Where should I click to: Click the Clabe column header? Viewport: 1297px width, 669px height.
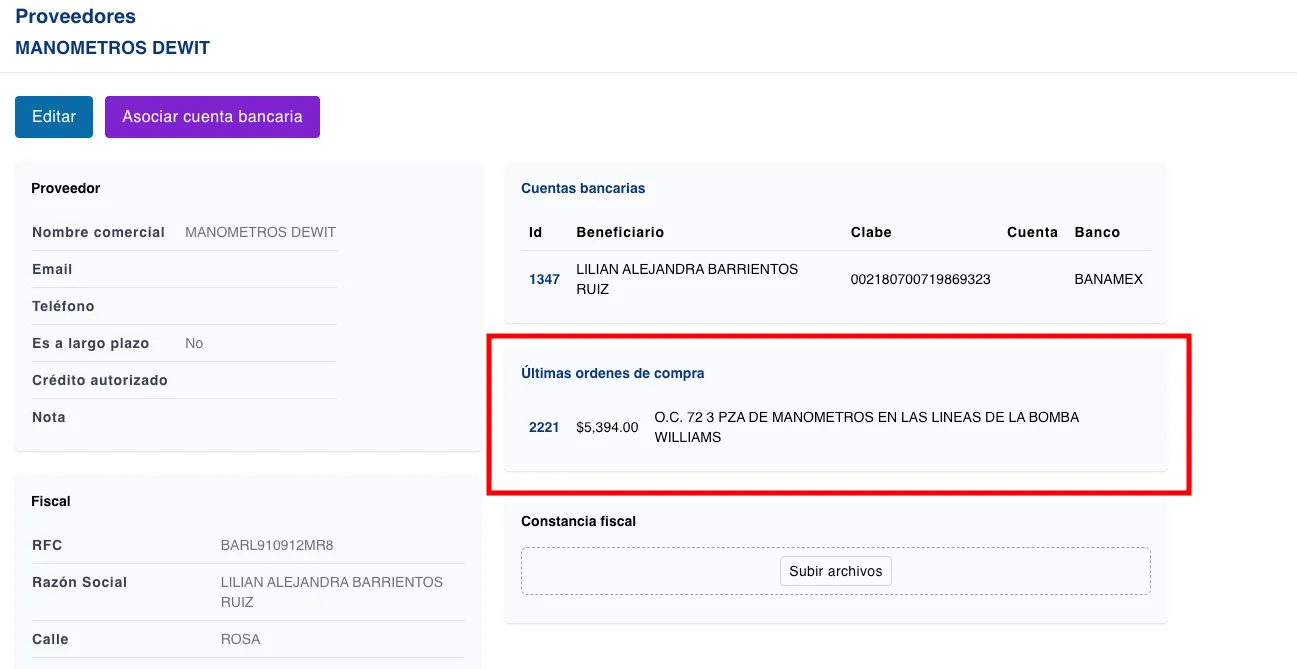871,232
